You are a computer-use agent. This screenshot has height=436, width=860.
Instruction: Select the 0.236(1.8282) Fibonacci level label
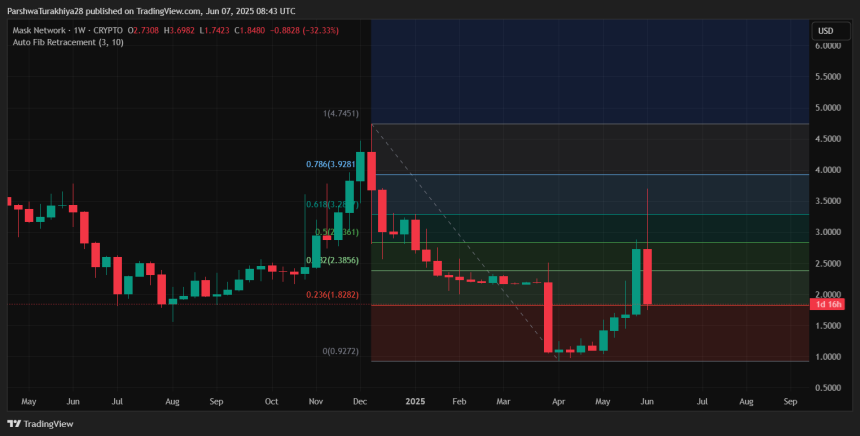coord(332,295)
